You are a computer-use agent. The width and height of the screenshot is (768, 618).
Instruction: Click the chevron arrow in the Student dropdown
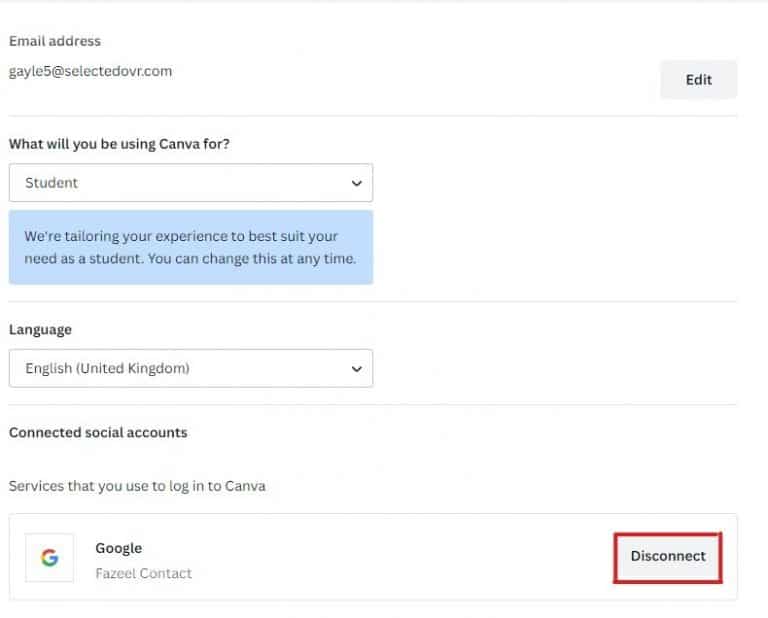point(357,183)
